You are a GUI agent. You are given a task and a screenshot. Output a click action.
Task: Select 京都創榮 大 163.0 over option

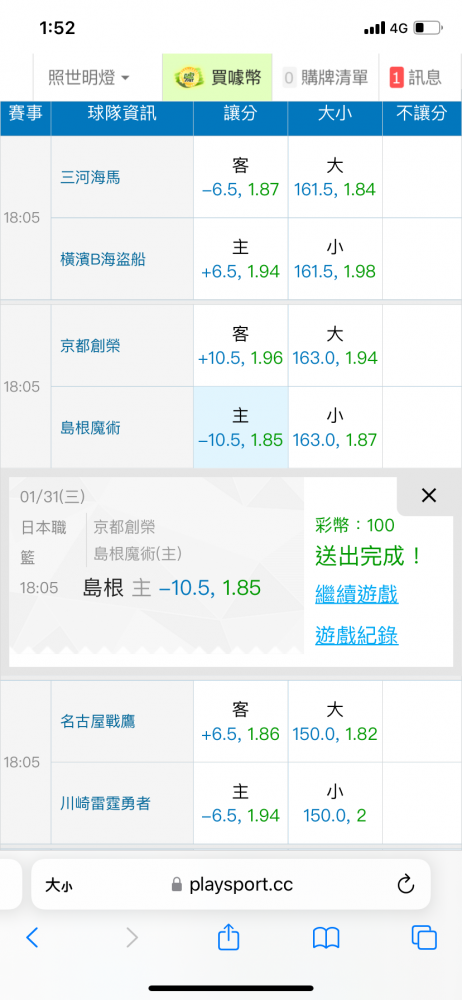point(335,346)
